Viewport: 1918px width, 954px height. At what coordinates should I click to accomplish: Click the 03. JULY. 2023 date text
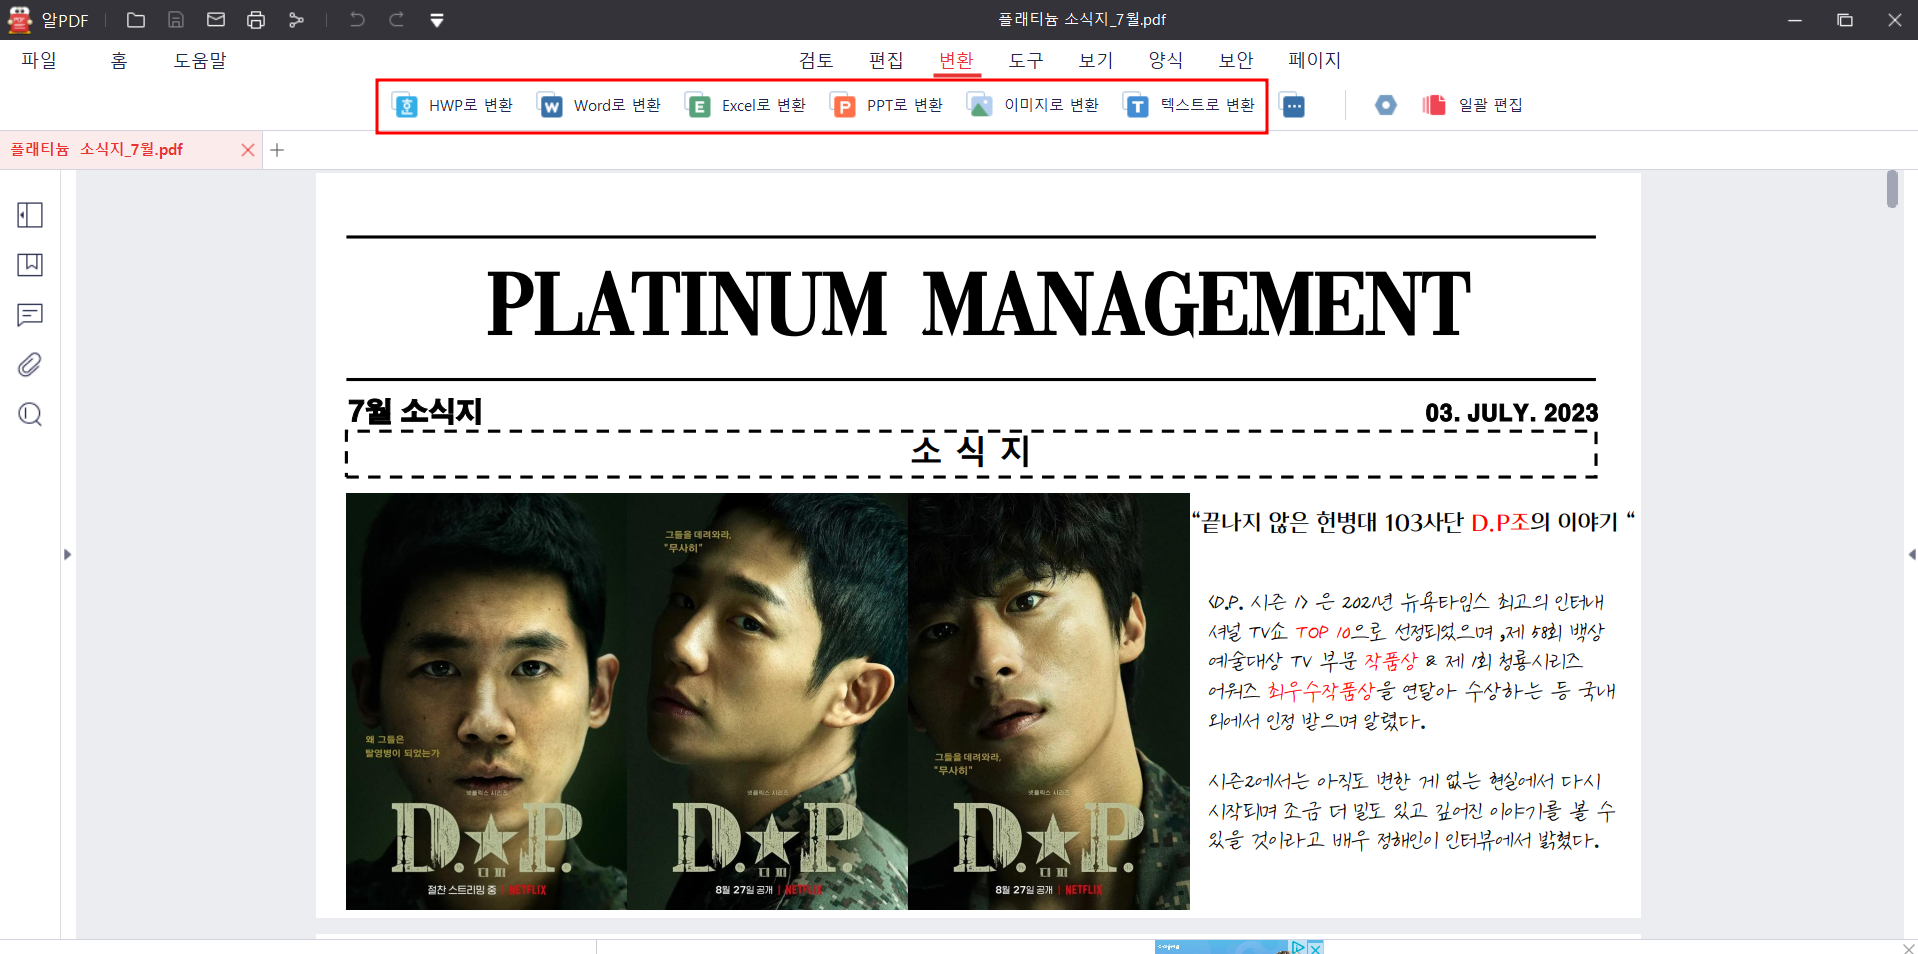coord(1511,413)
